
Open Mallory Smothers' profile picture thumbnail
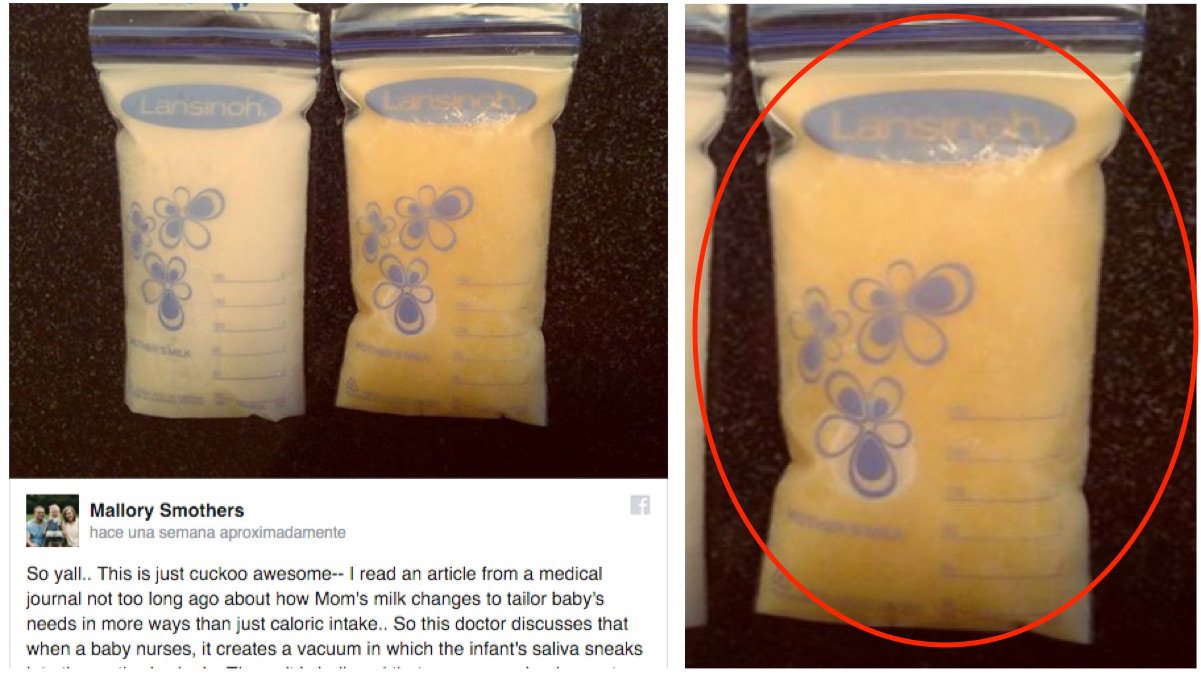[52, 520]
